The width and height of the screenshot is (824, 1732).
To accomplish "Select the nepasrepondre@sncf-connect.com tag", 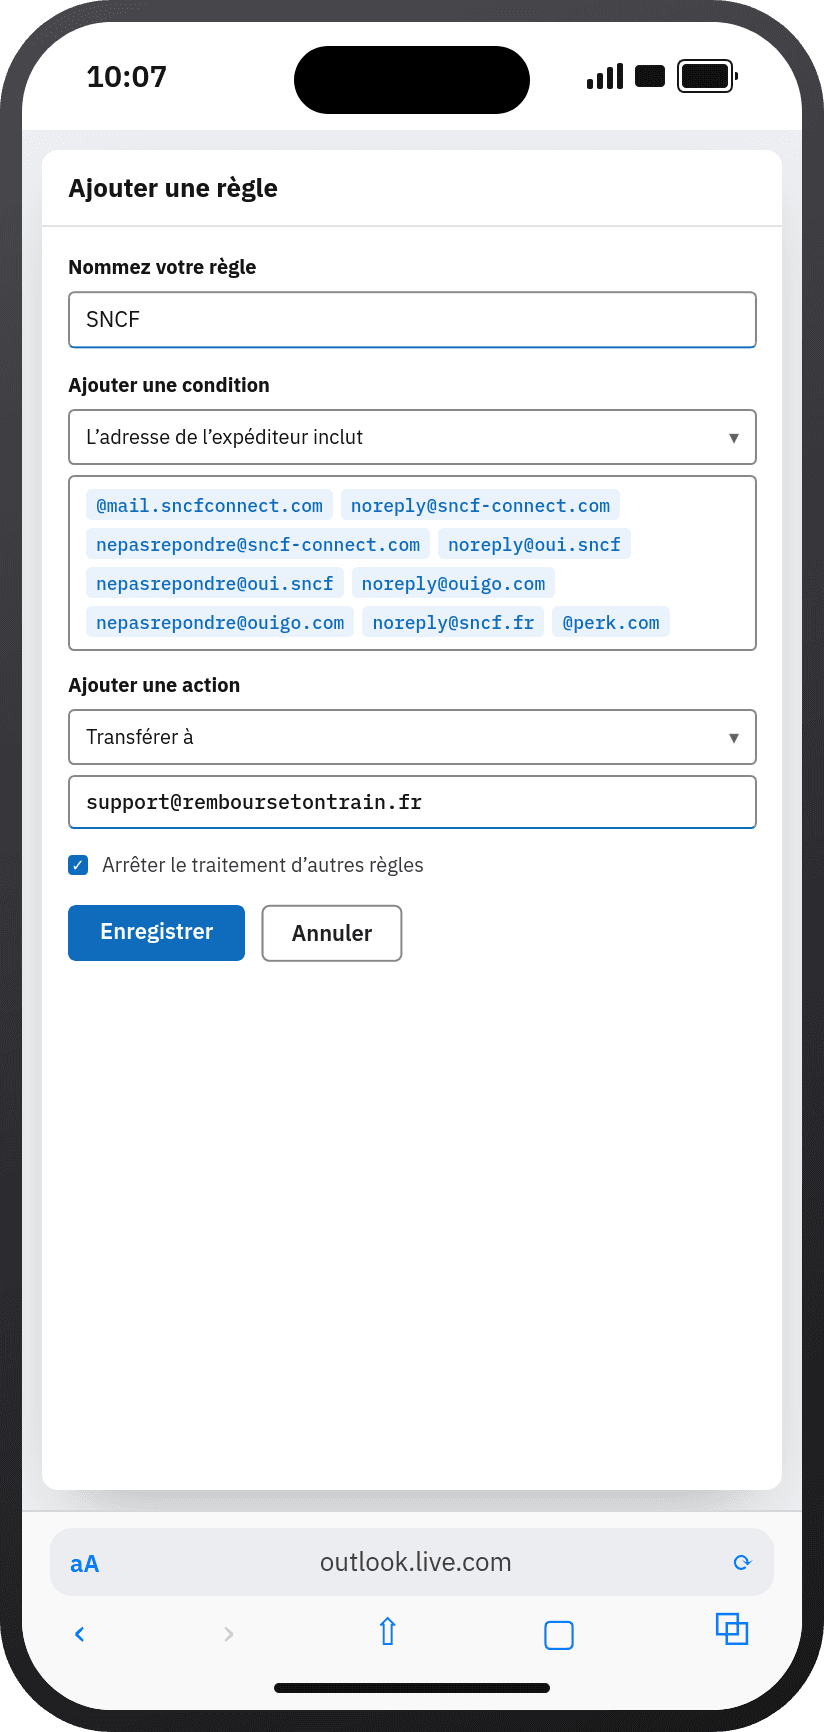I will (258, 545).
